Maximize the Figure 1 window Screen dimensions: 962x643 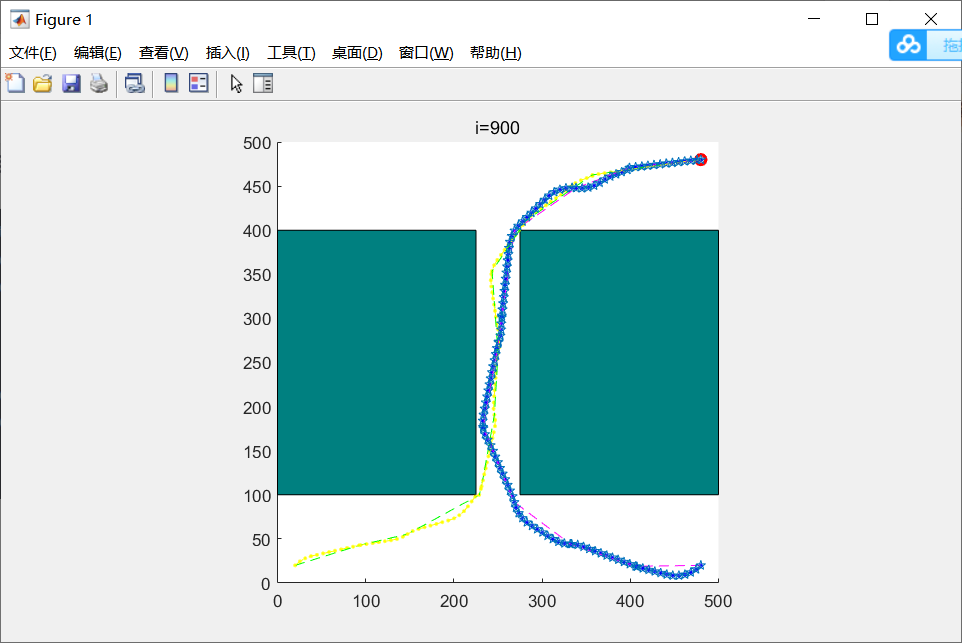click(x=872, y=19)
